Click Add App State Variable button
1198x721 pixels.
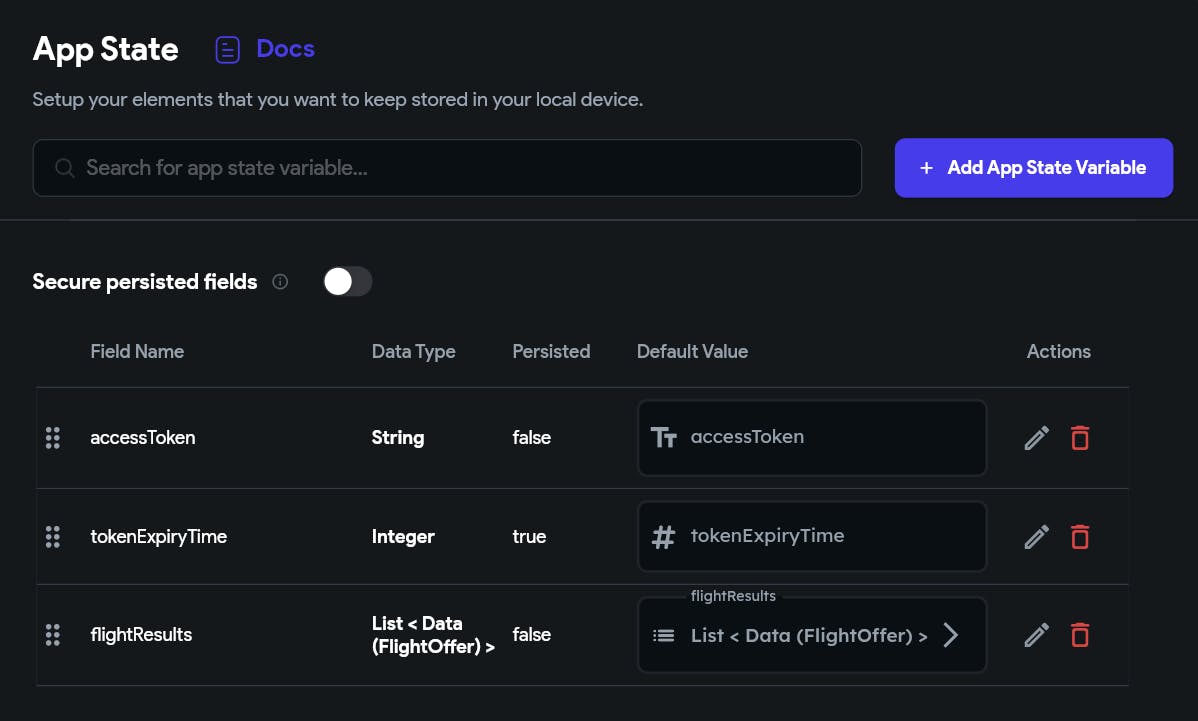pyautogui.click(x=1033, y=168)
